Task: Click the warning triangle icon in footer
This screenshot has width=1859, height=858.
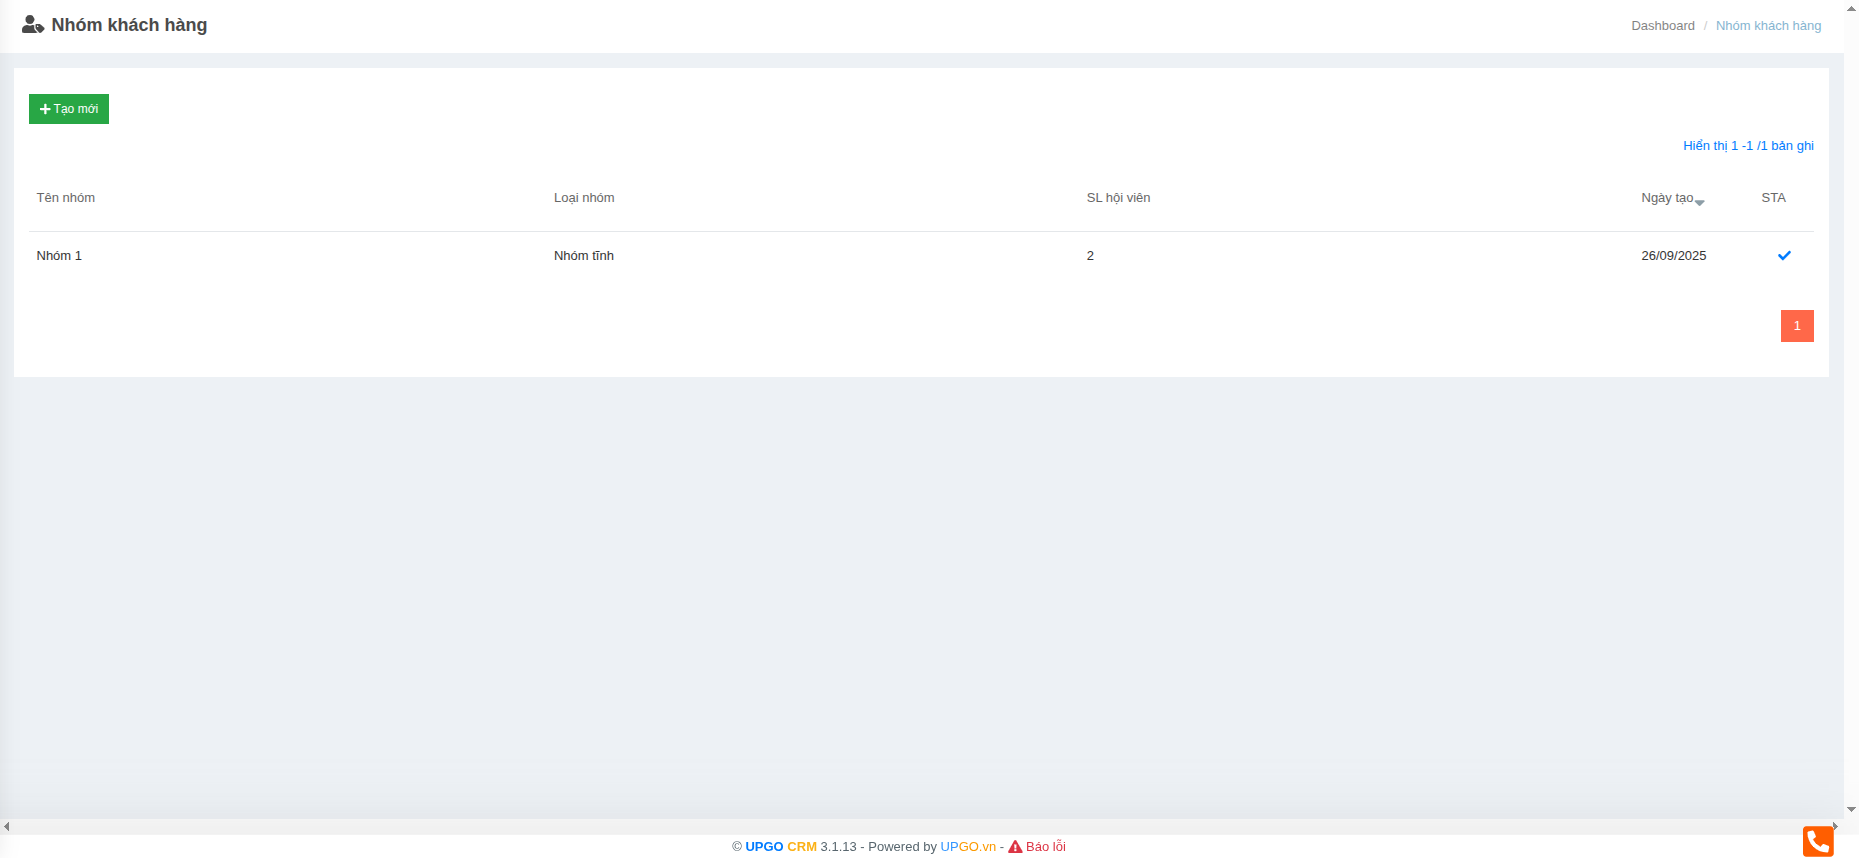Action: click(x=1015, y=847)
